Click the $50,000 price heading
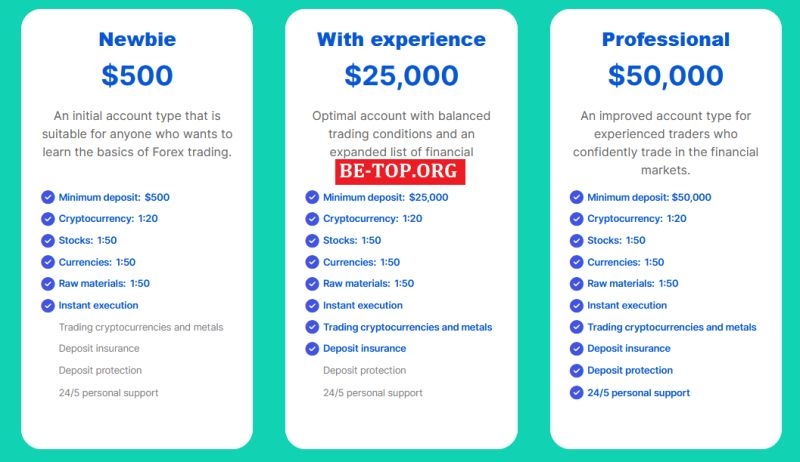 point(665,75)
